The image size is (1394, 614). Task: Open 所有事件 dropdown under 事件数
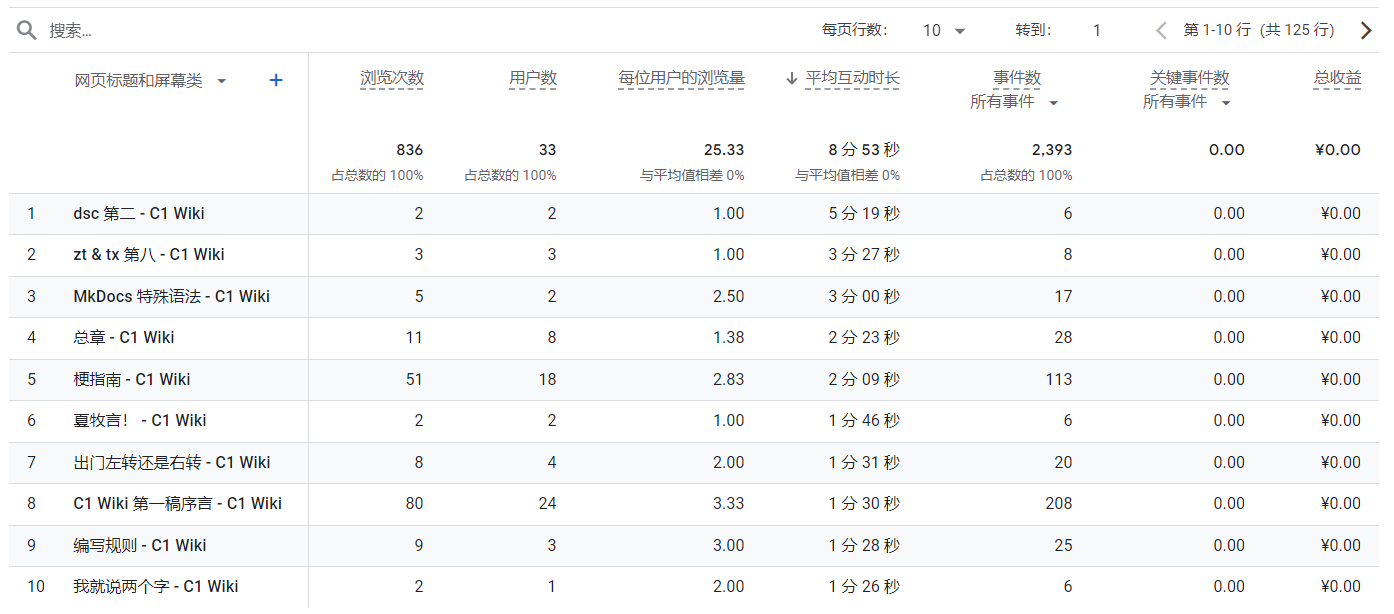tap(1014, 102)
